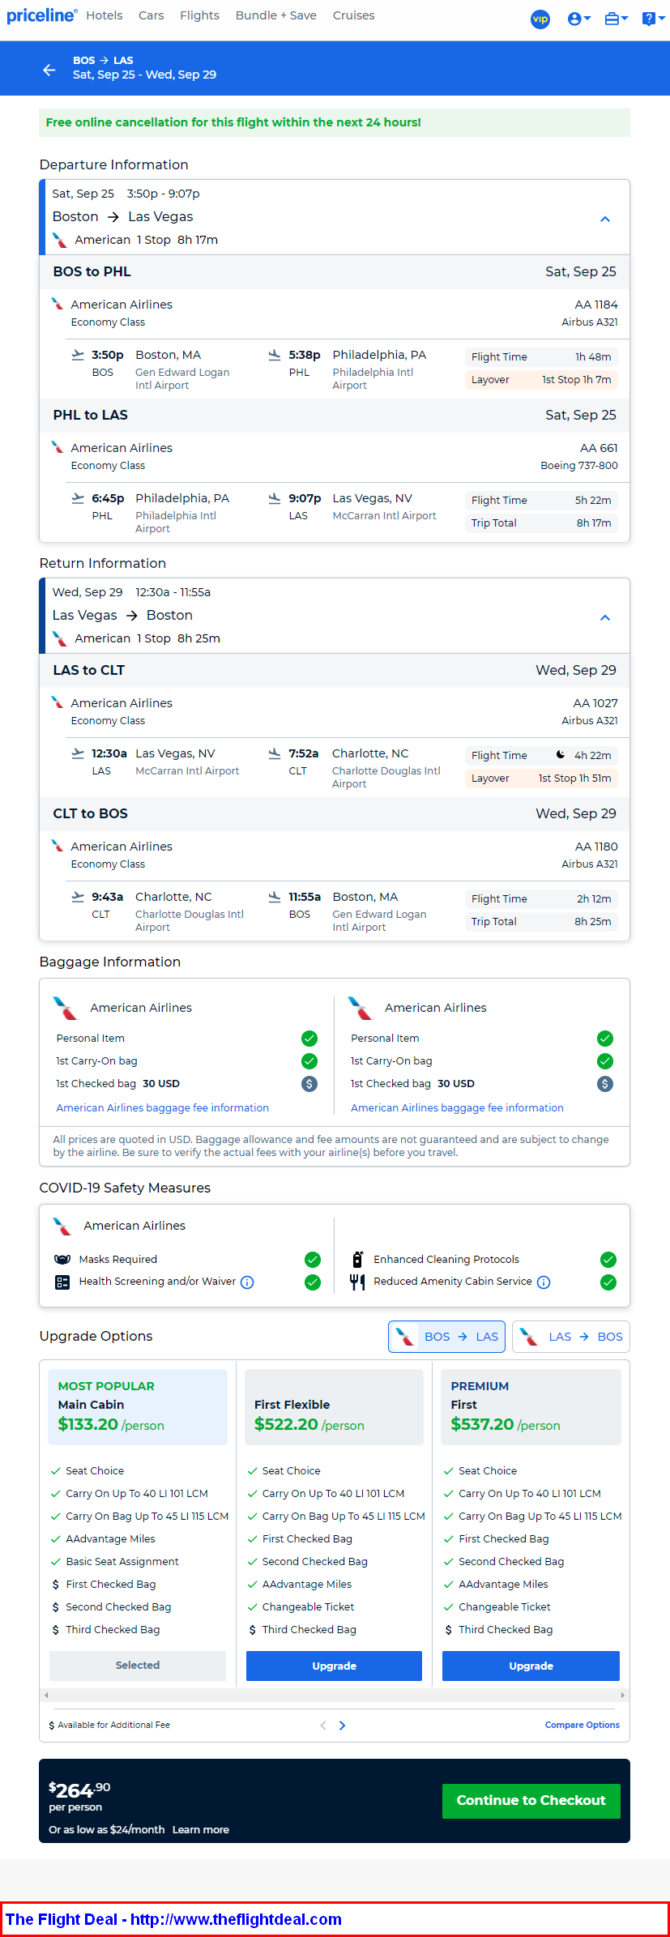Click info icon beside Reduced Amenity Cabin Service

coord(543,1282)
